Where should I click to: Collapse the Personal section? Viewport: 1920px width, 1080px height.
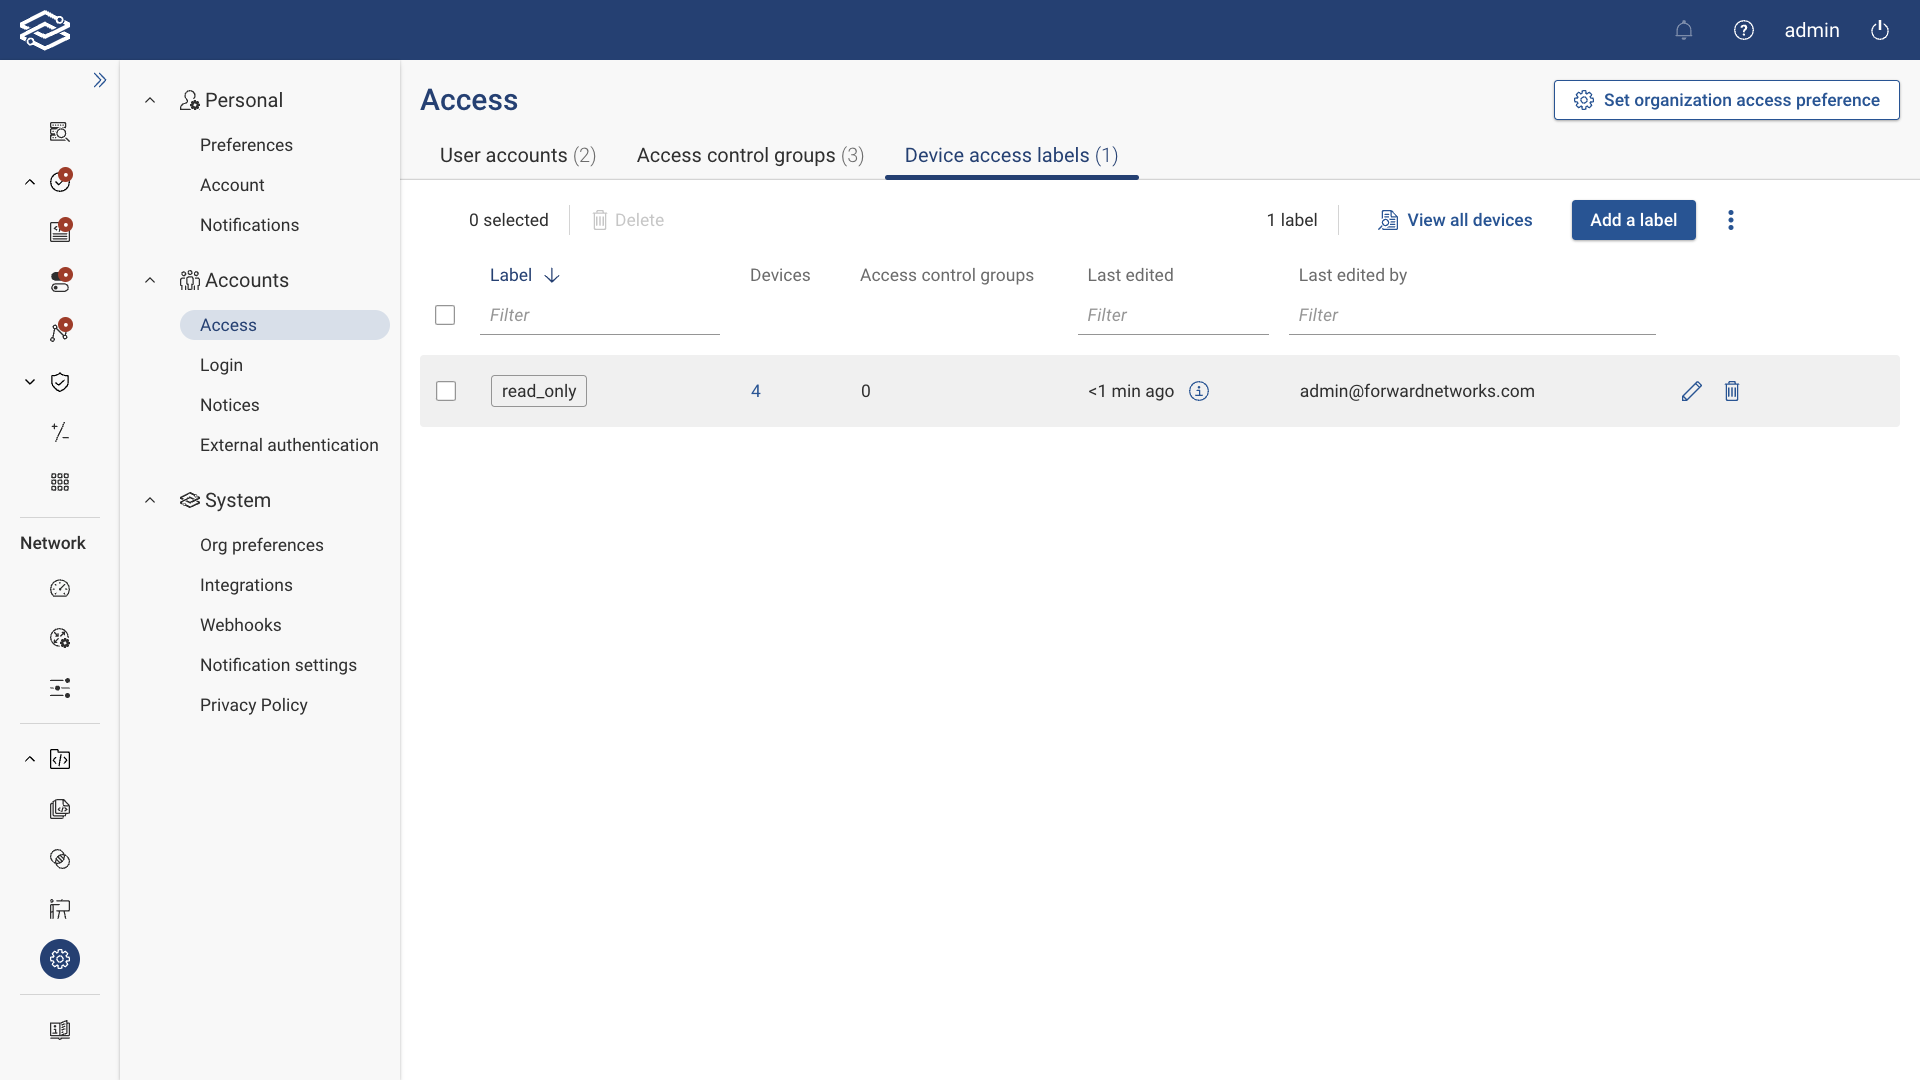(x=150, y=99)
